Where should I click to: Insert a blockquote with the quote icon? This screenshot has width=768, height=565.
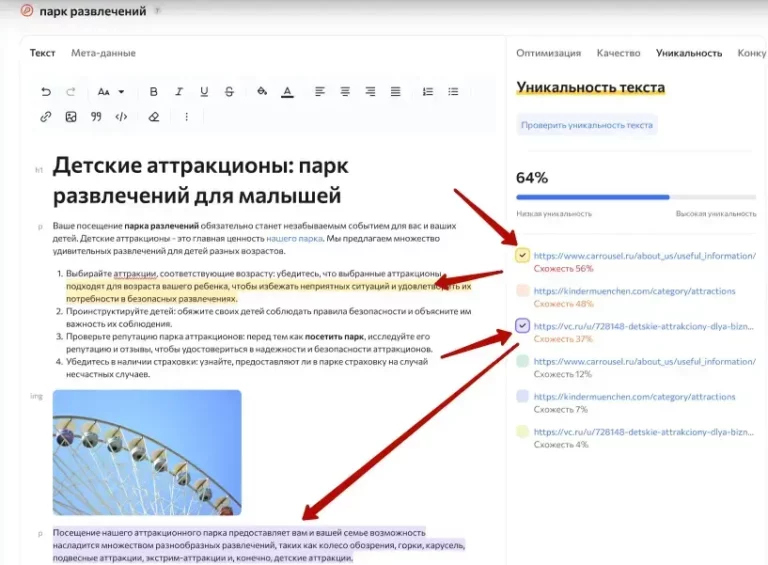[x=96, y=117]
